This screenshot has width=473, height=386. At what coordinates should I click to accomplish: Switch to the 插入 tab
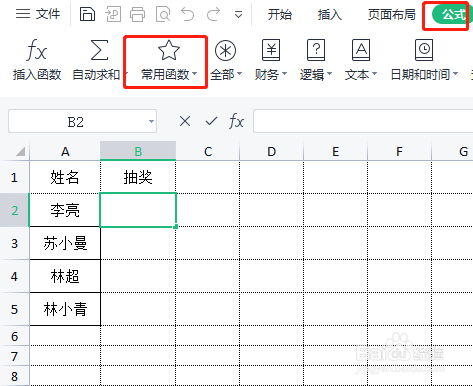(330, 15)
